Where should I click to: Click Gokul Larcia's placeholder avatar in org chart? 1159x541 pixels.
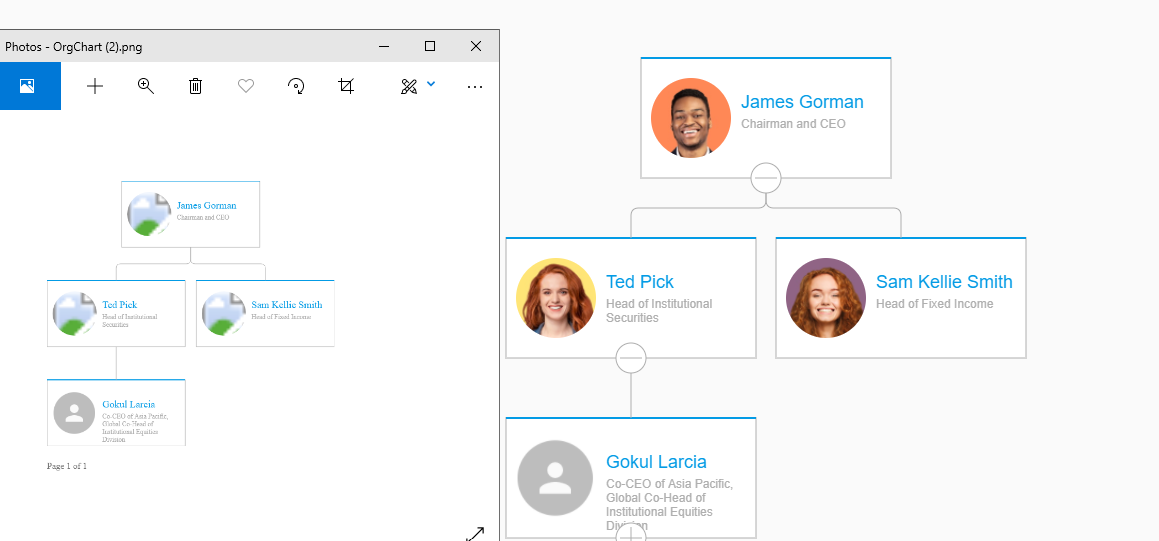coord(555,478)
